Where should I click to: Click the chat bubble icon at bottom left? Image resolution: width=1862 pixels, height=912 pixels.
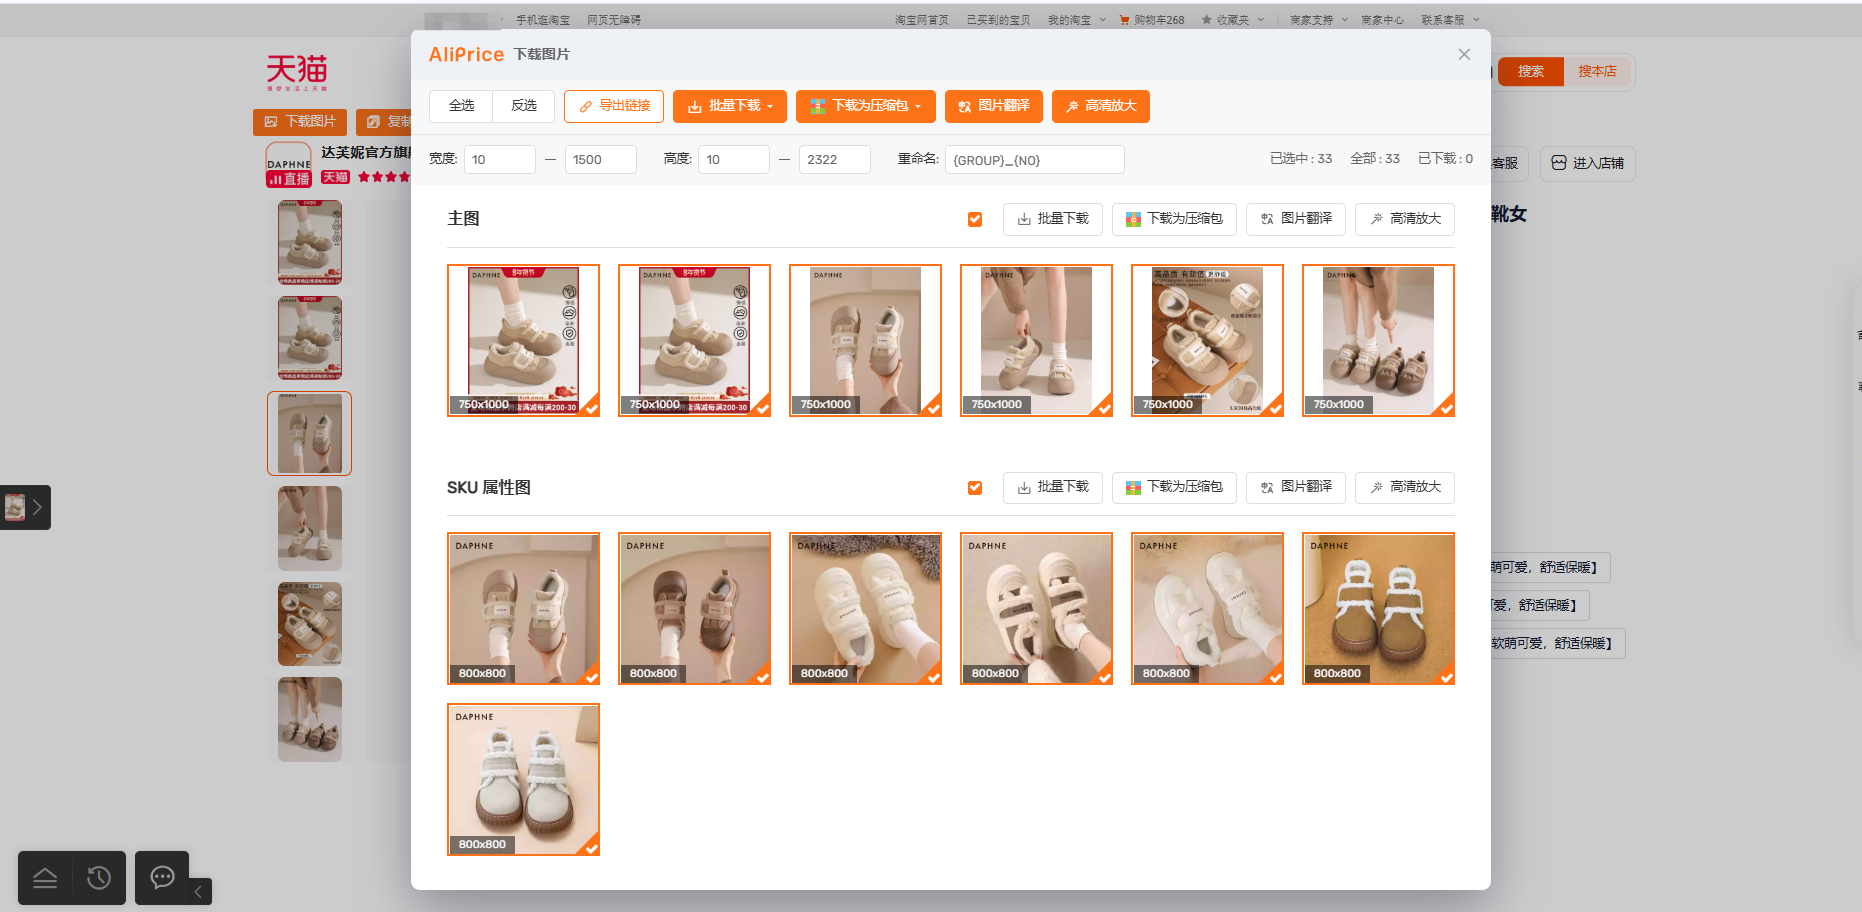point(162,877)
